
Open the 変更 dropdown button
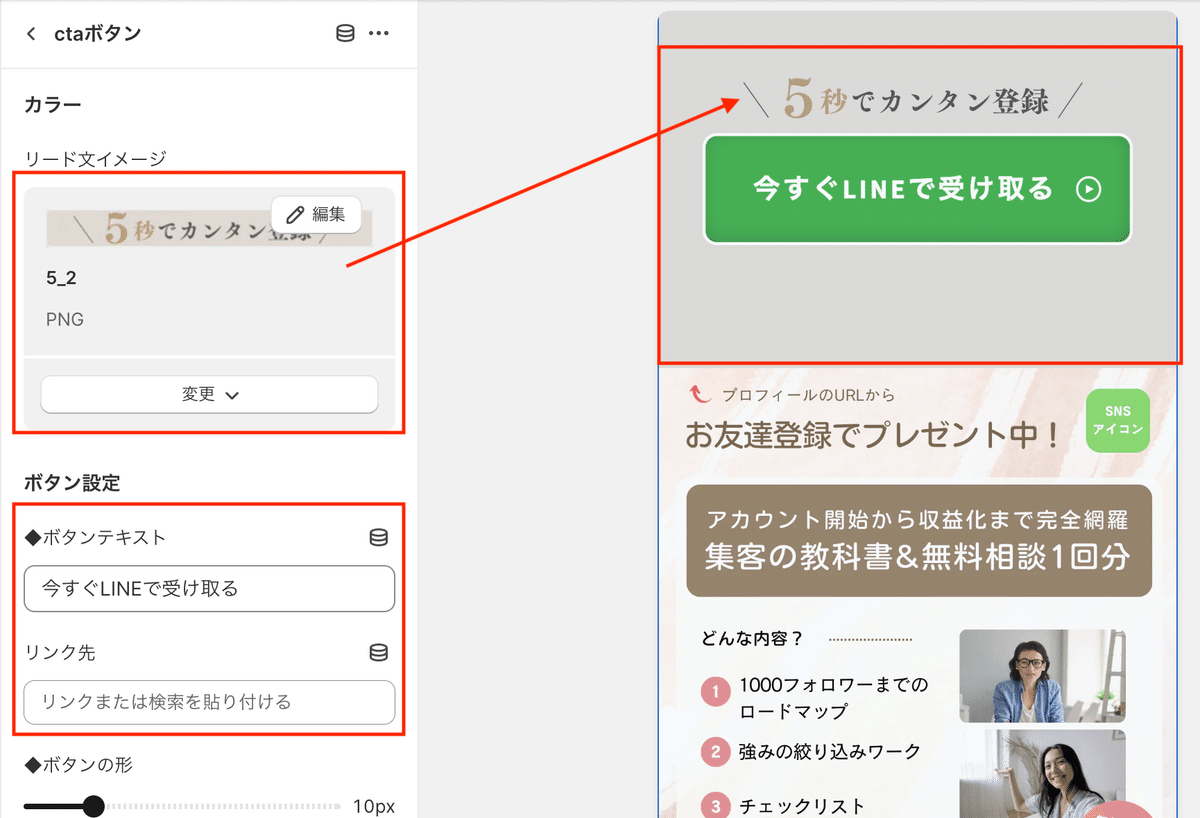tap(209, 394)
